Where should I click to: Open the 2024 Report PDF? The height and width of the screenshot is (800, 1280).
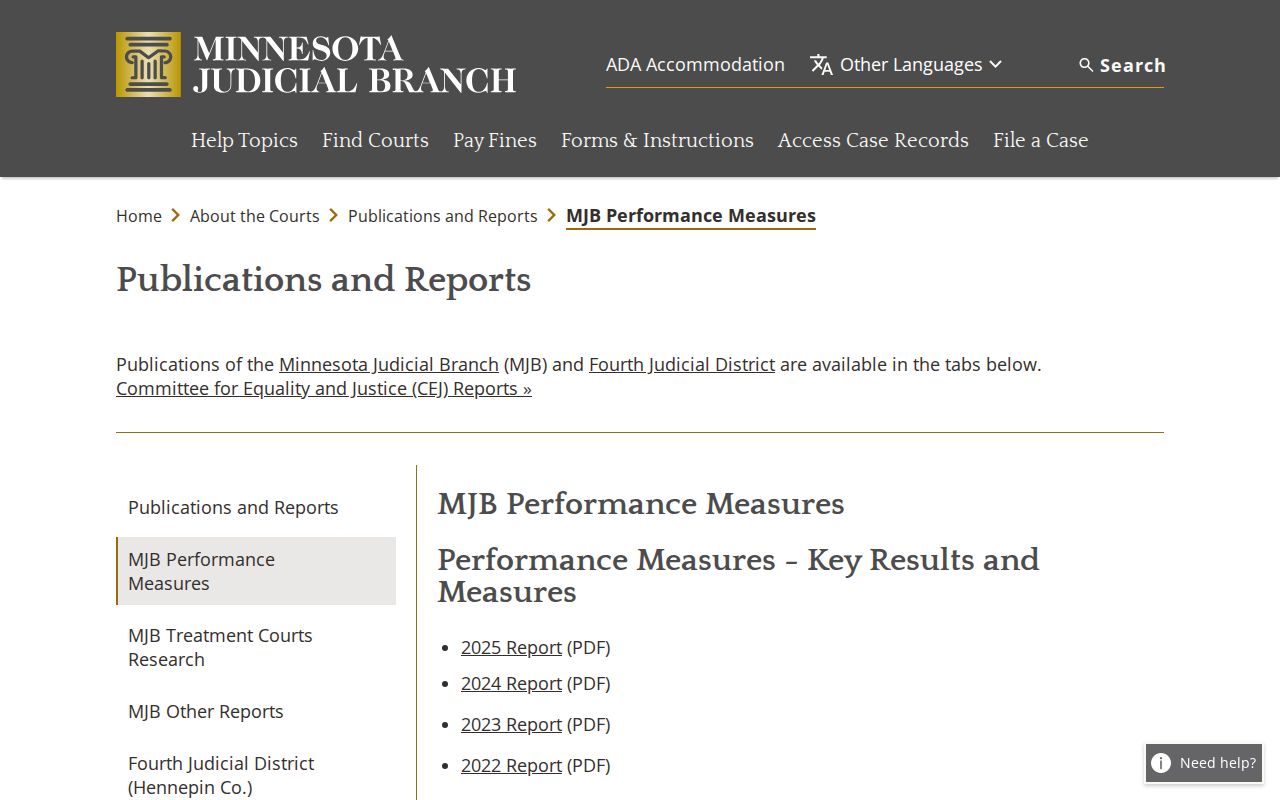coord(511,683)
